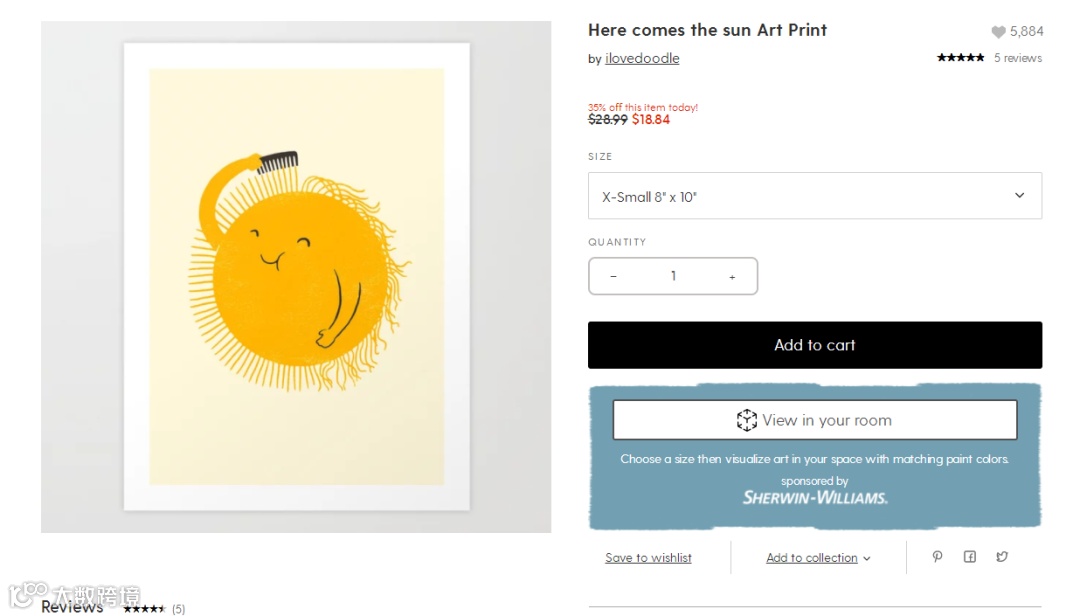The height and width of the screenshot is (616, 1080).
Task: Save item to wishlist
Action: 648,558
